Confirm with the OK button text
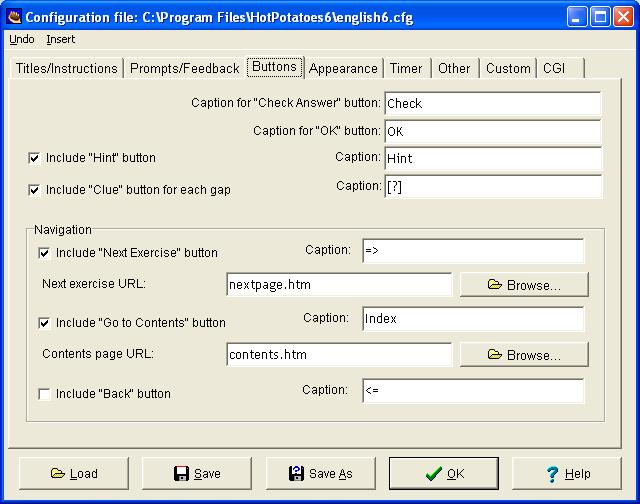The image size is (640, 504). click(456, 474)
